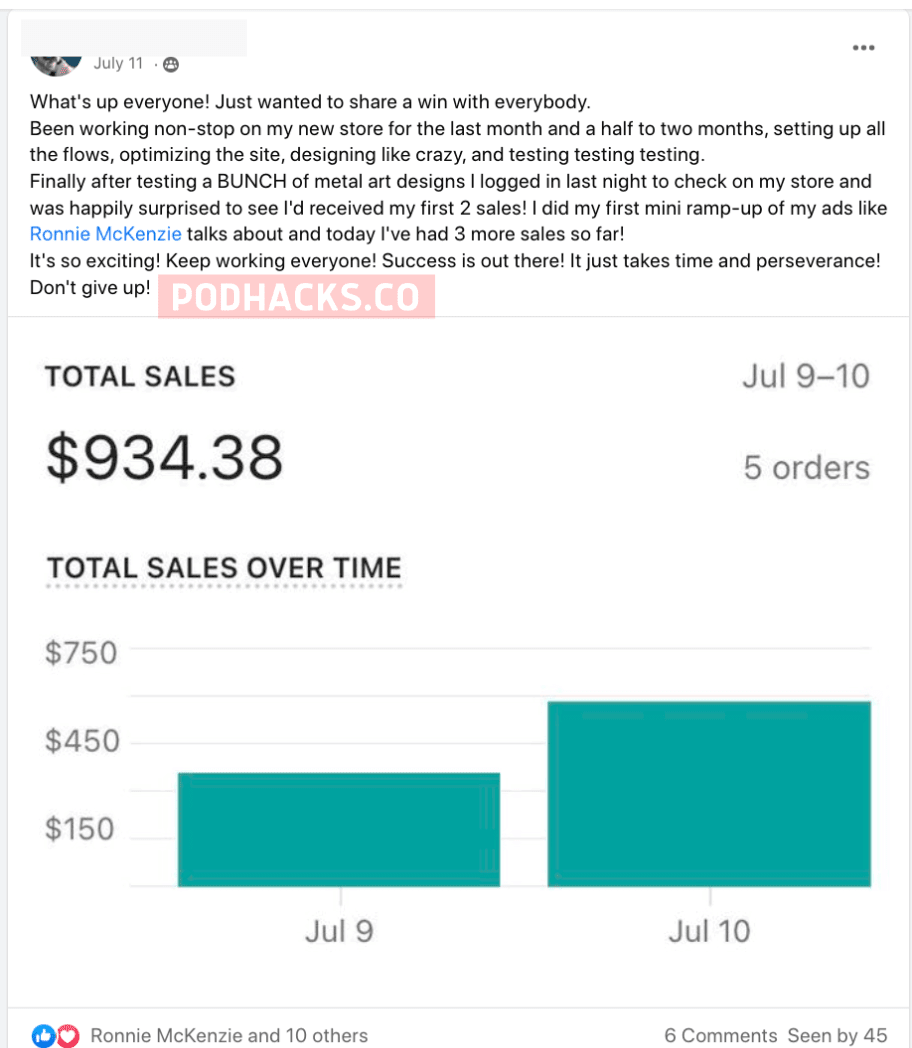Open the Ronnie McKenzie mention in the post text
Screen dimensions: 912x1048
click(105, 234)
